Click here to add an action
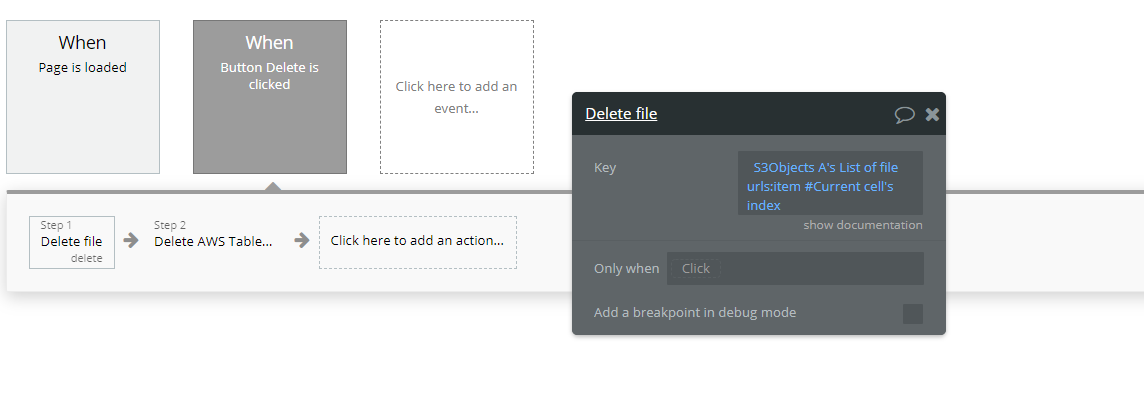 tap(417, 242)
